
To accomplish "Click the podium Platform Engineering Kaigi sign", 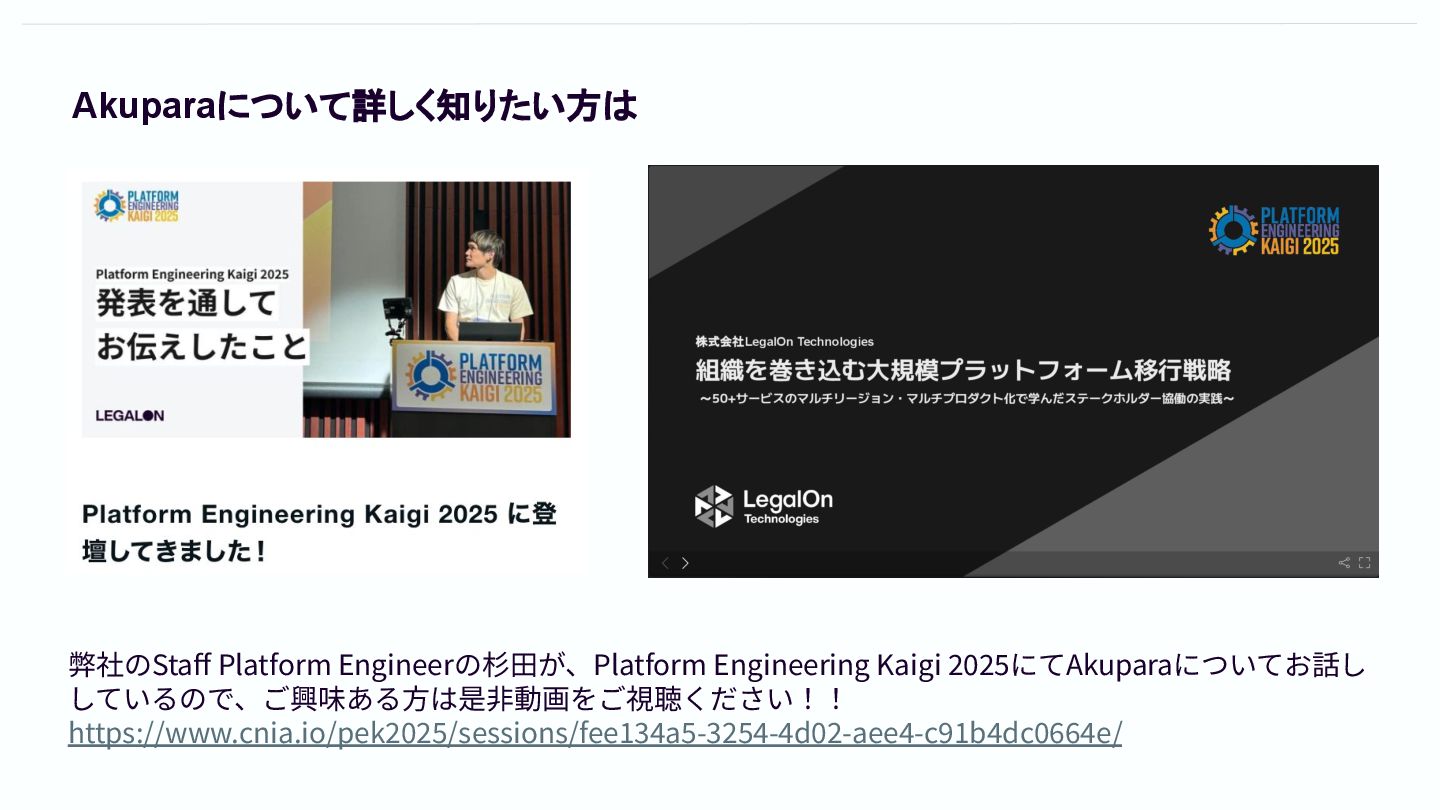I will tap(475, 377).
